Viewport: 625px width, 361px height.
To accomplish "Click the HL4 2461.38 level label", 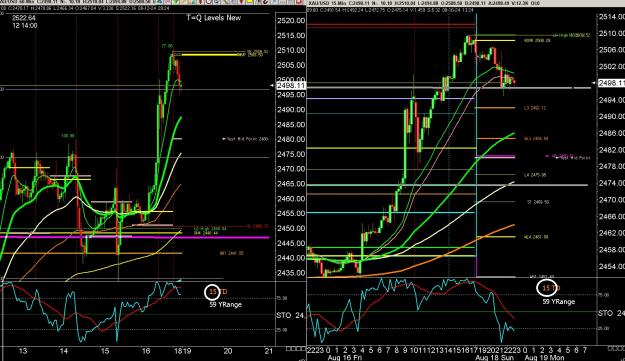I will [x=536, y=237].
